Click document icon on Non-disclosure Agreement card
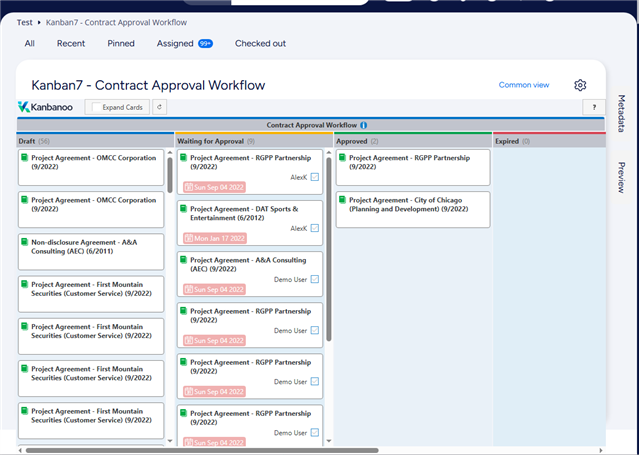 (24, 242)
